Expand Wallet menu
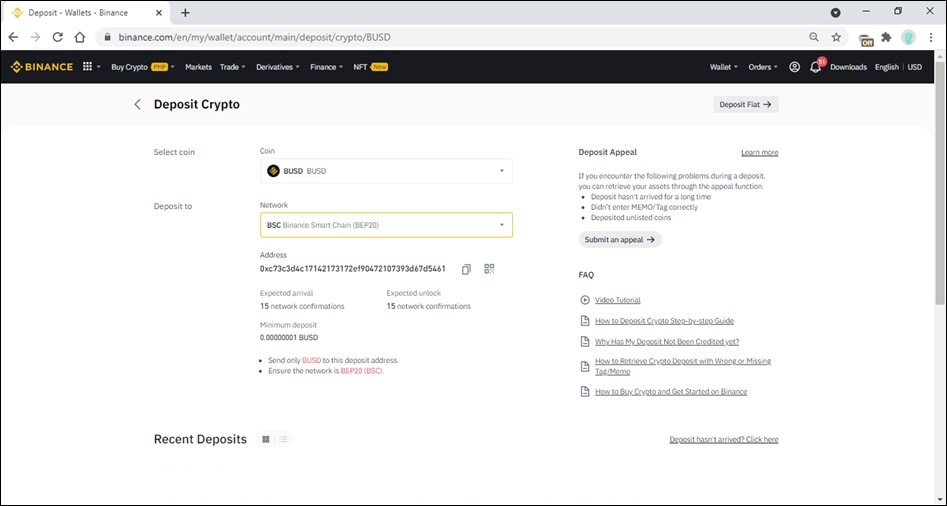The height and width of the screenshot is (506, 947). point(724,67)
